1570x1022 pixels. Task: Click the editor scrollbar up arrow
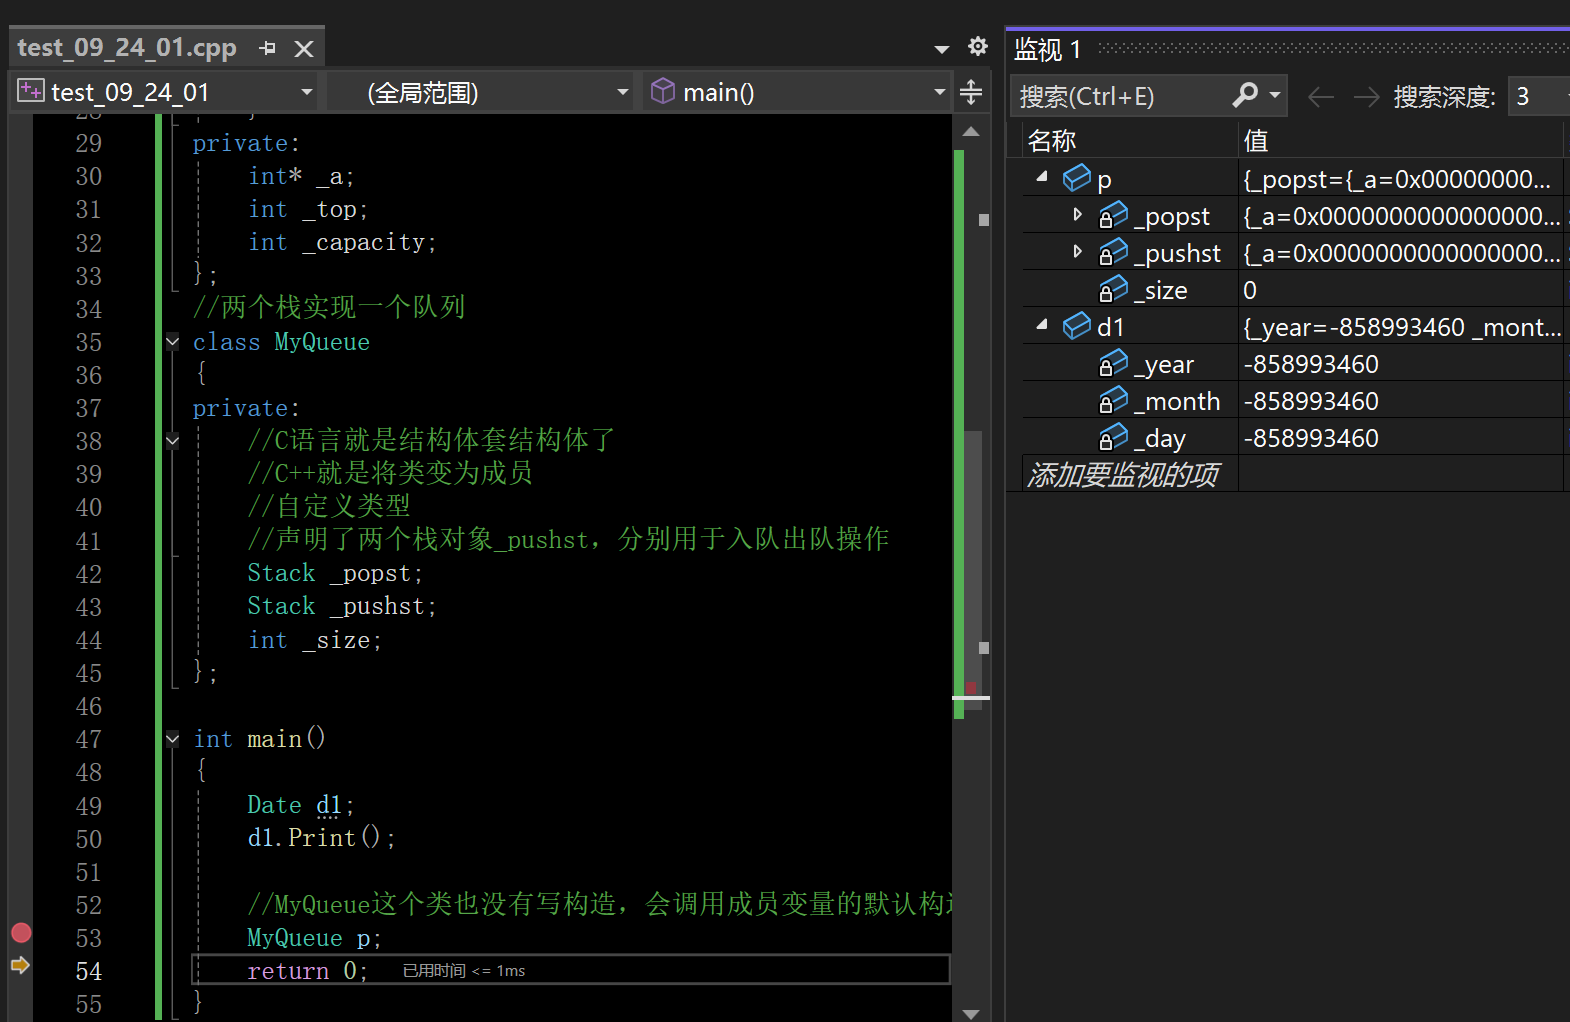pyautogui.click(x=970, y=131)
